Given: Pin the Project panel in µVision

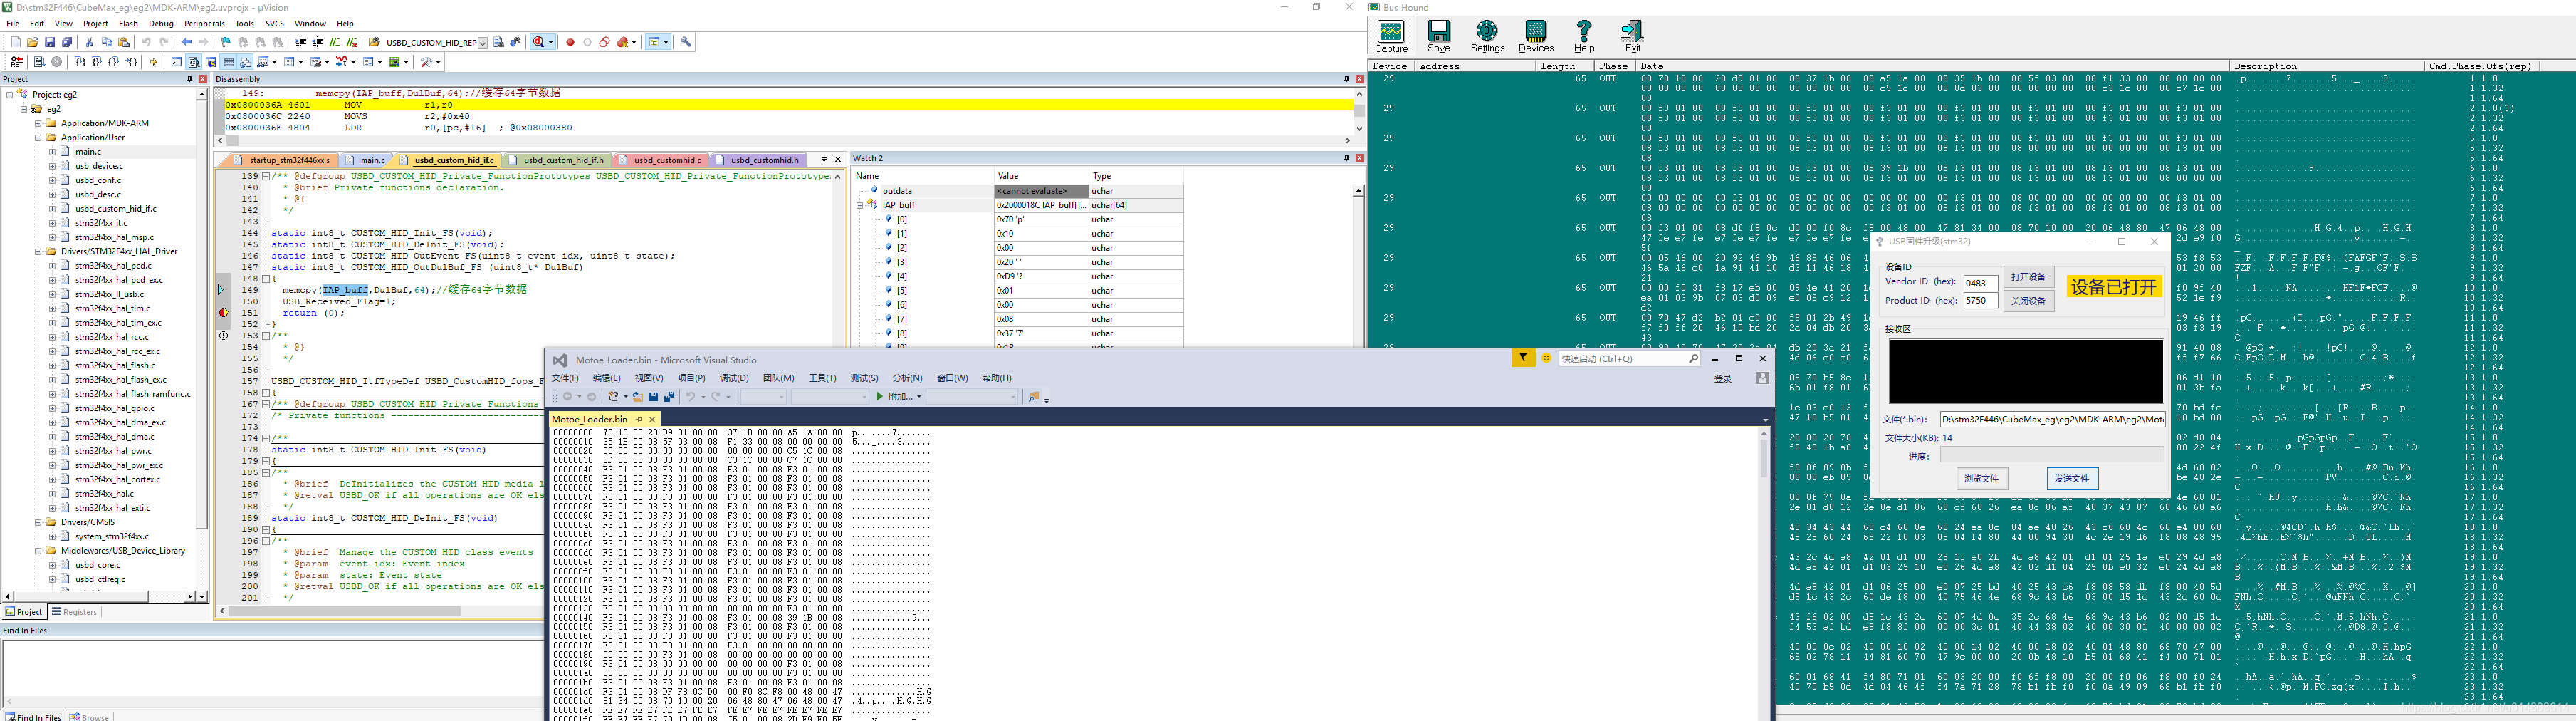Looking at the screenshot, I should [189, 79].
